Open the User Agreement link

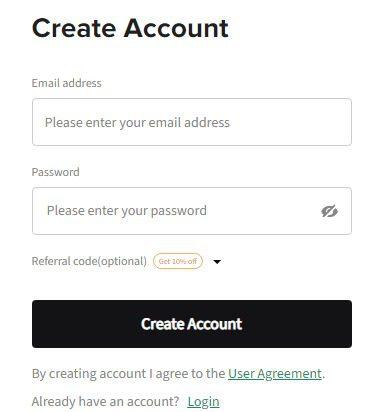[x=275, y=374]
